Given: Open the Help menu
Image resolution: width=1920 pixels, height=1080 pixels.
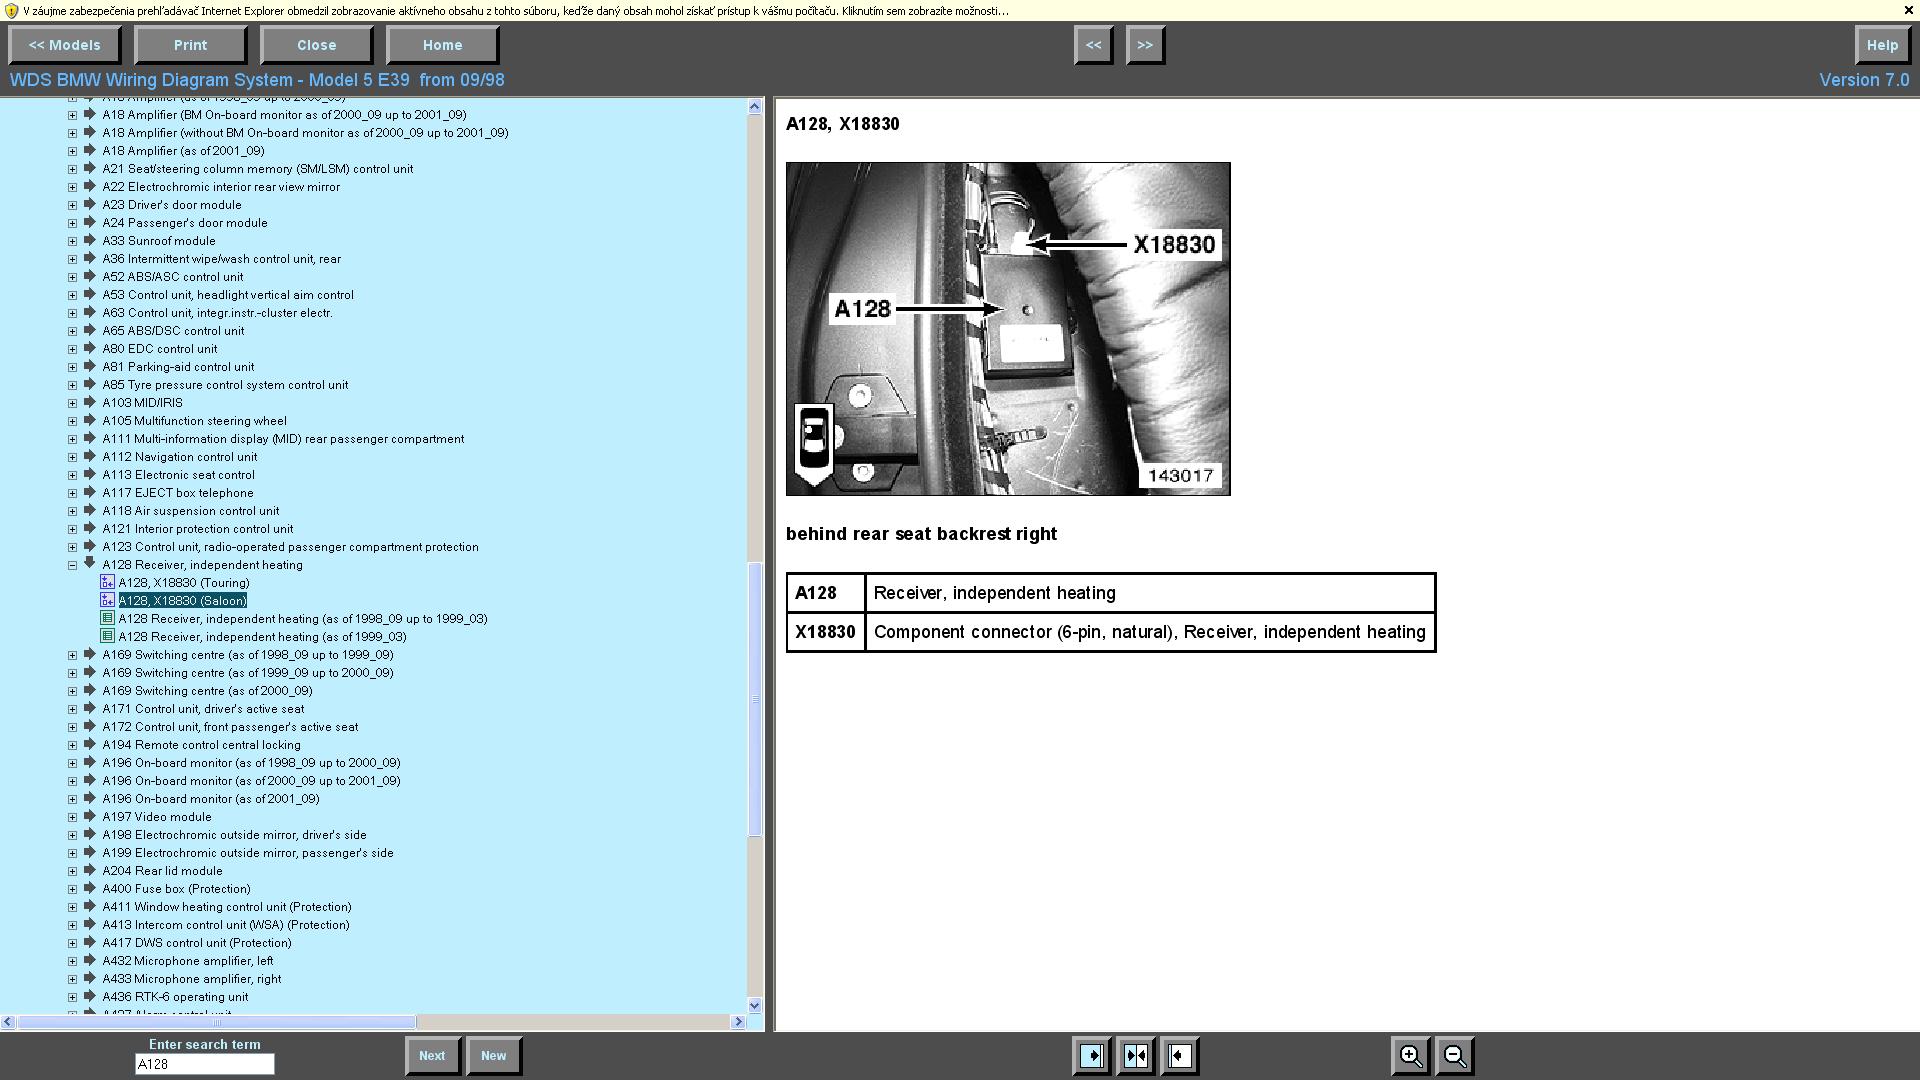Looking at the screenshot, I should point(1881,45).
